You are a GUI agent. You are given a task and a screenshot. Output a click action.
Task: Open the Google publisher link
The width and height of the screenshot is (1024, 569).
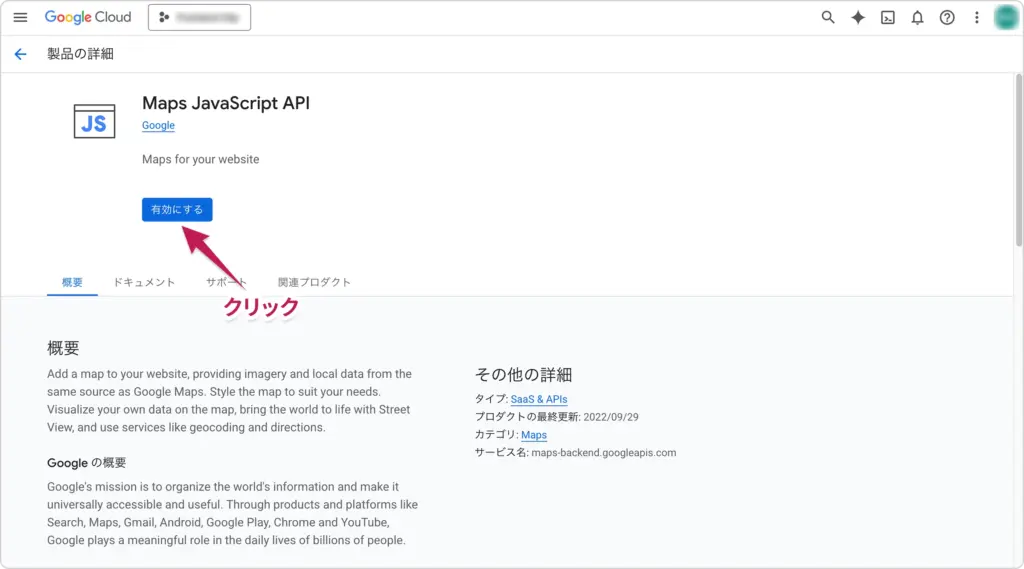[158, 125]
